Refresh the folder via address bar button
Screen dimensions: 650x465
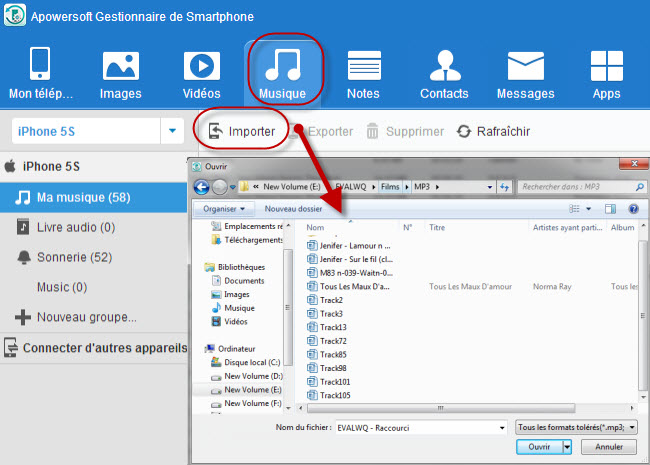coord(504,187)
